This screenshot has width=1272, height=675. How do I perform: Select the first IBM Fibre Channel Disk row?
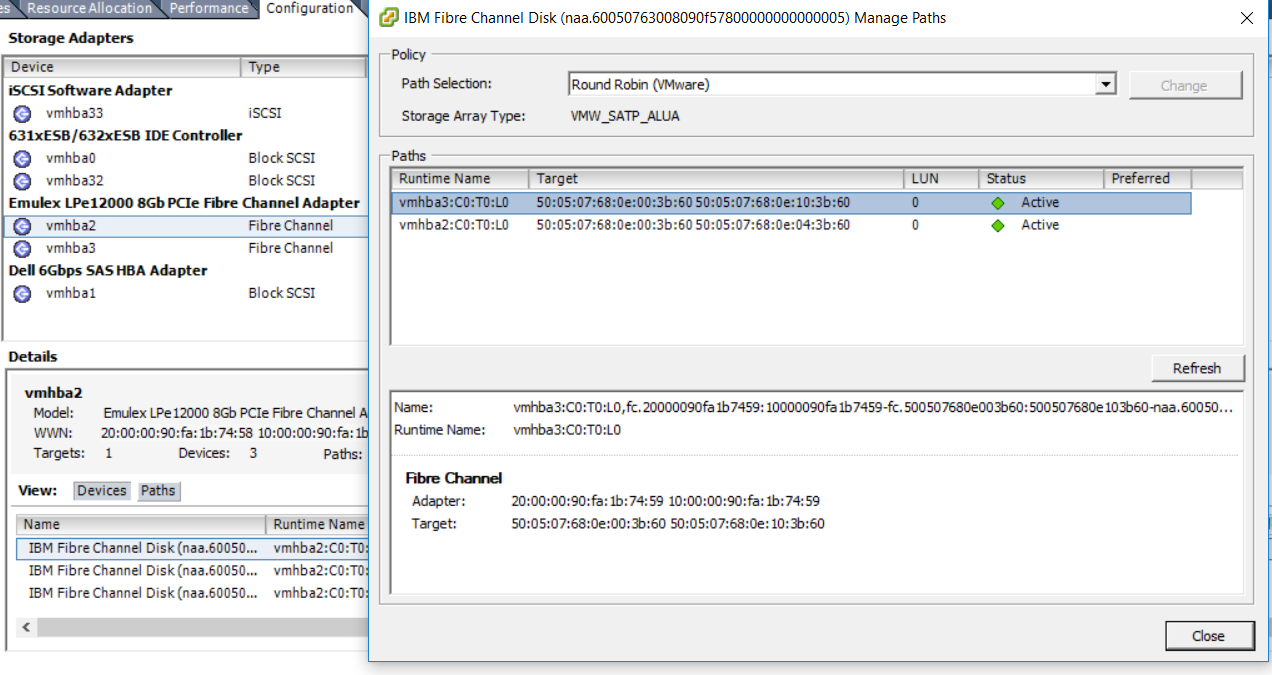193,548
